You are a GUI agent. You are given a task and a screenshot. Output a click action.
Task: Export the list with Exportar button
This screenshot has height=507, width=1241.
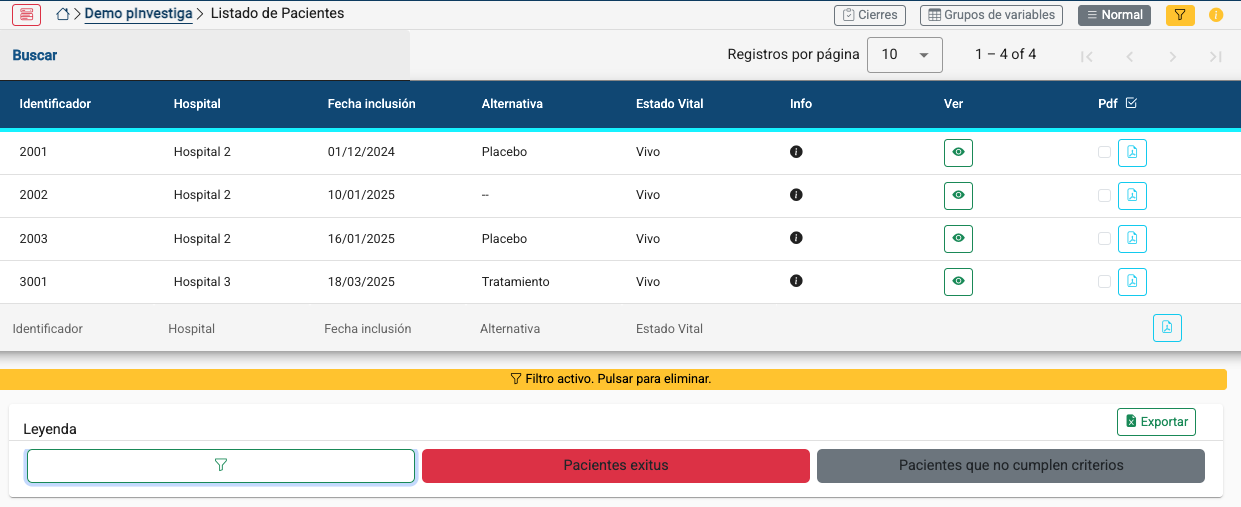1156,422
